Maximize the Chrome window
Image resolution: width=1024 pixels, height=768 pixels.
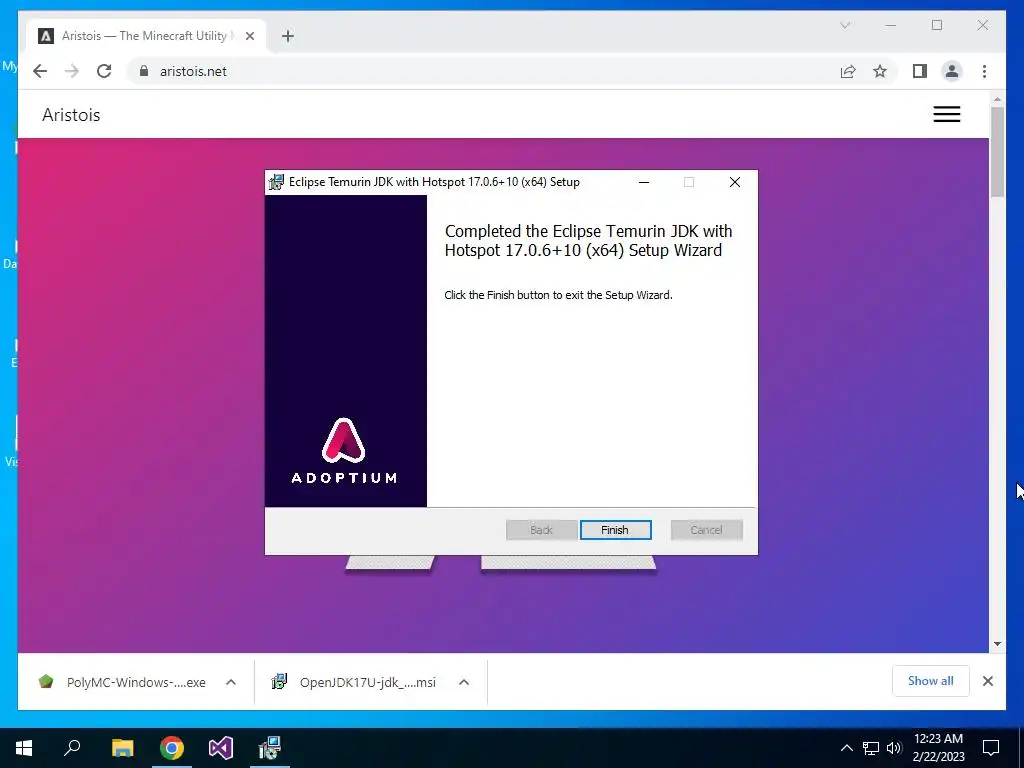937,25
